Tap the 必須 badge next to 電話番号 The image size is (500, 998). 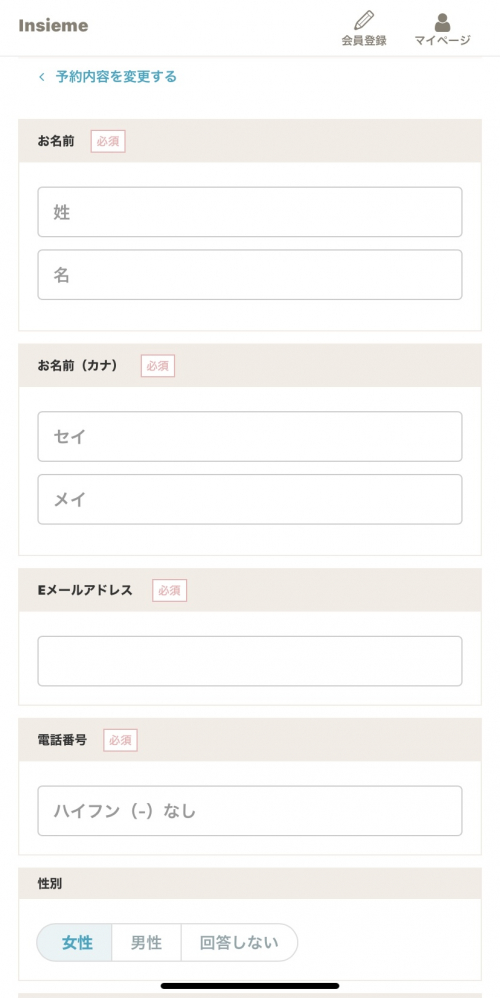(x=120, y=740)
